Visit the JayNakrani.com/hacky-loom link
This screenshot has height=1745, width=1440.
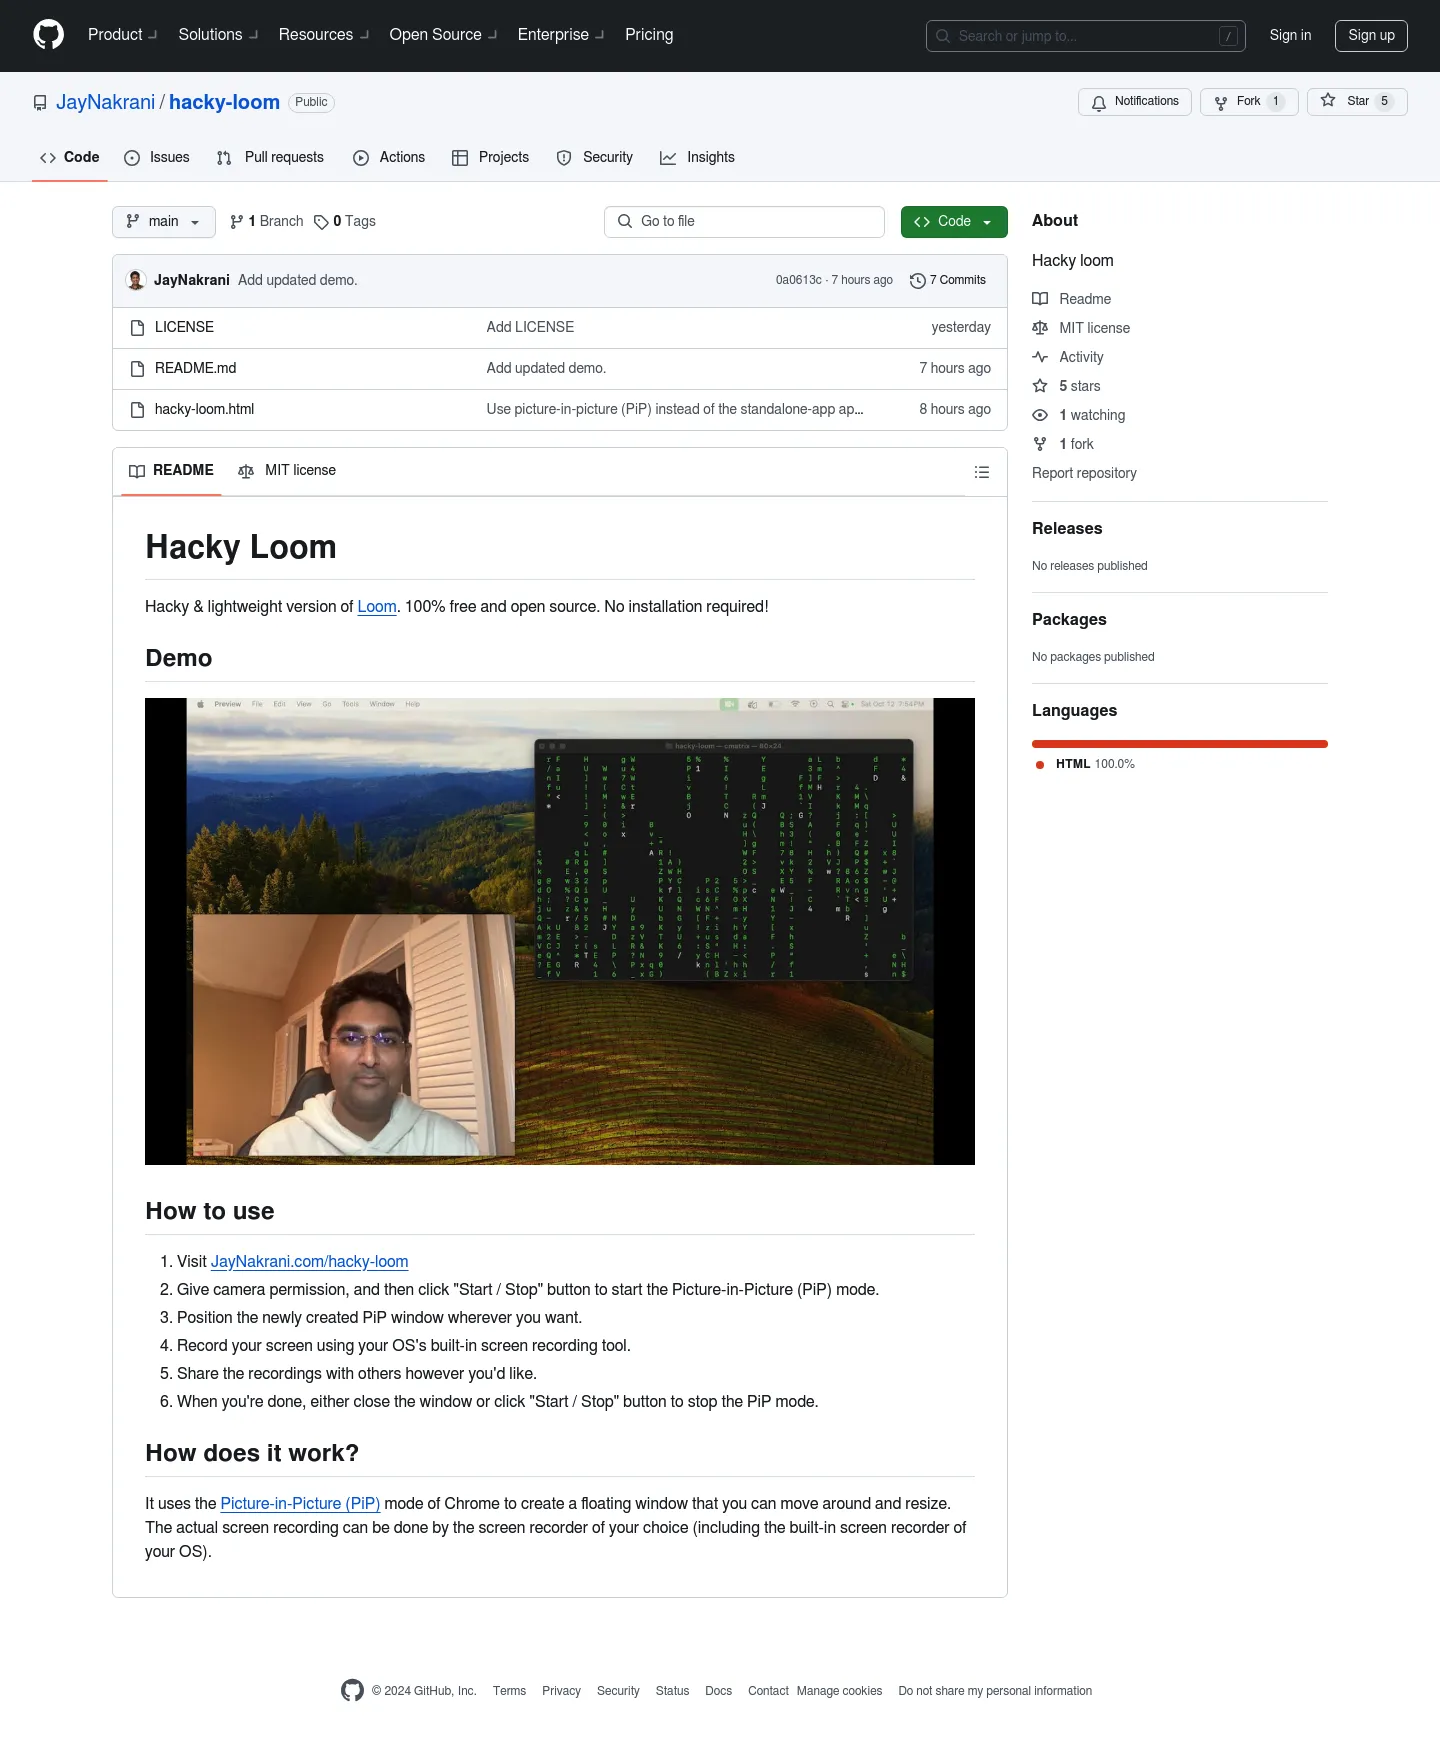click(x=309, y=1262)
